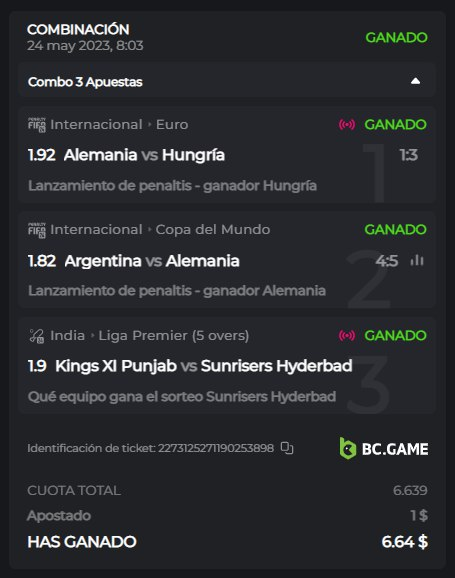Image resolution: width=455 pixels, height=578 pixels.
Task: Click the 4:5 score of second bet
Action: [x=387, y=261]
